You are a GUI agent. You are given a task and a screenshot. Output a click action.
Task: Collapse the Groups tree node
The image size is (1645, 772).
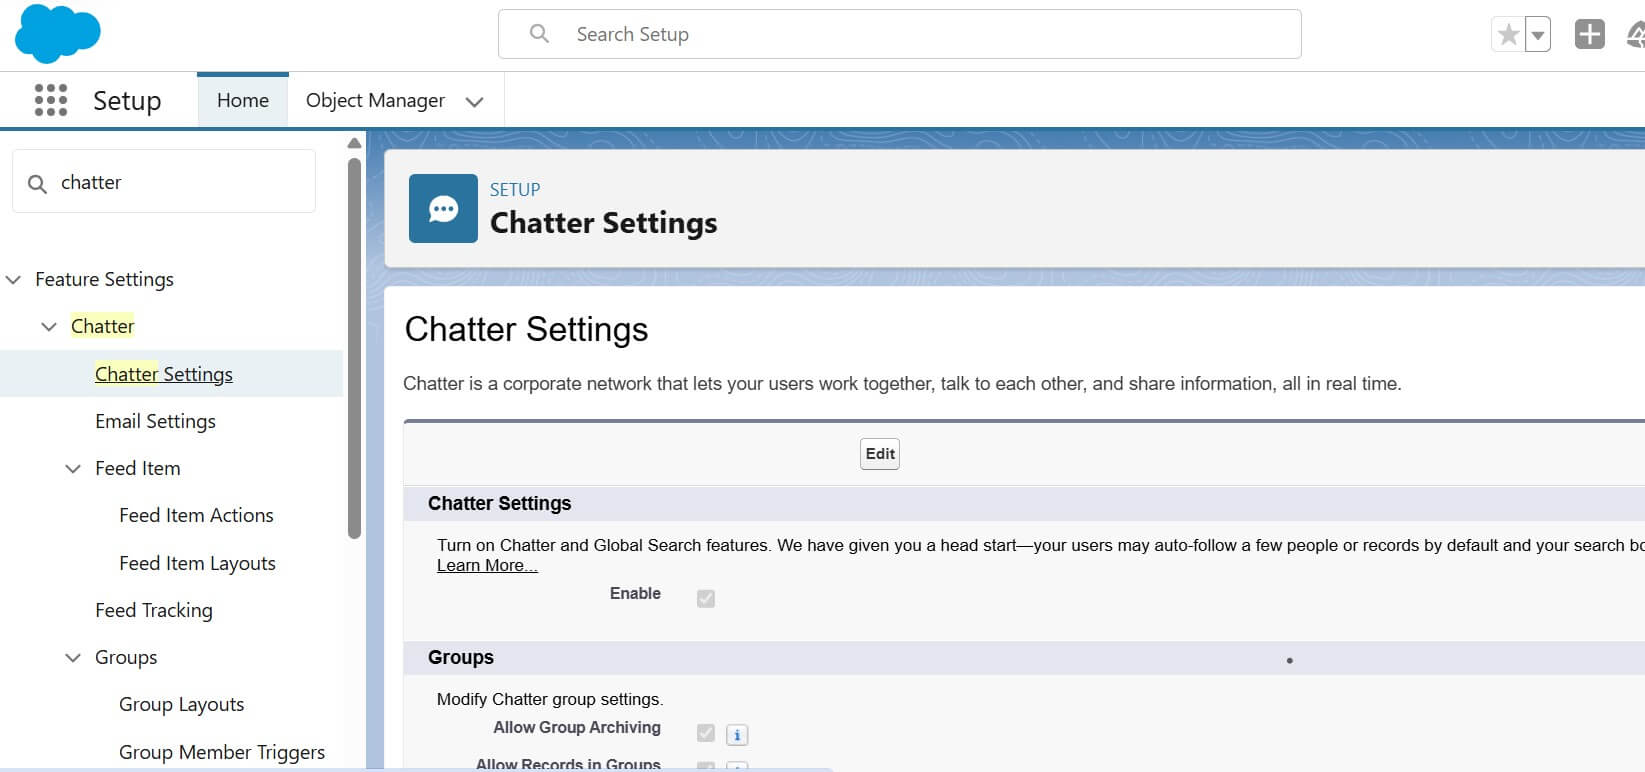click(73, 658)
